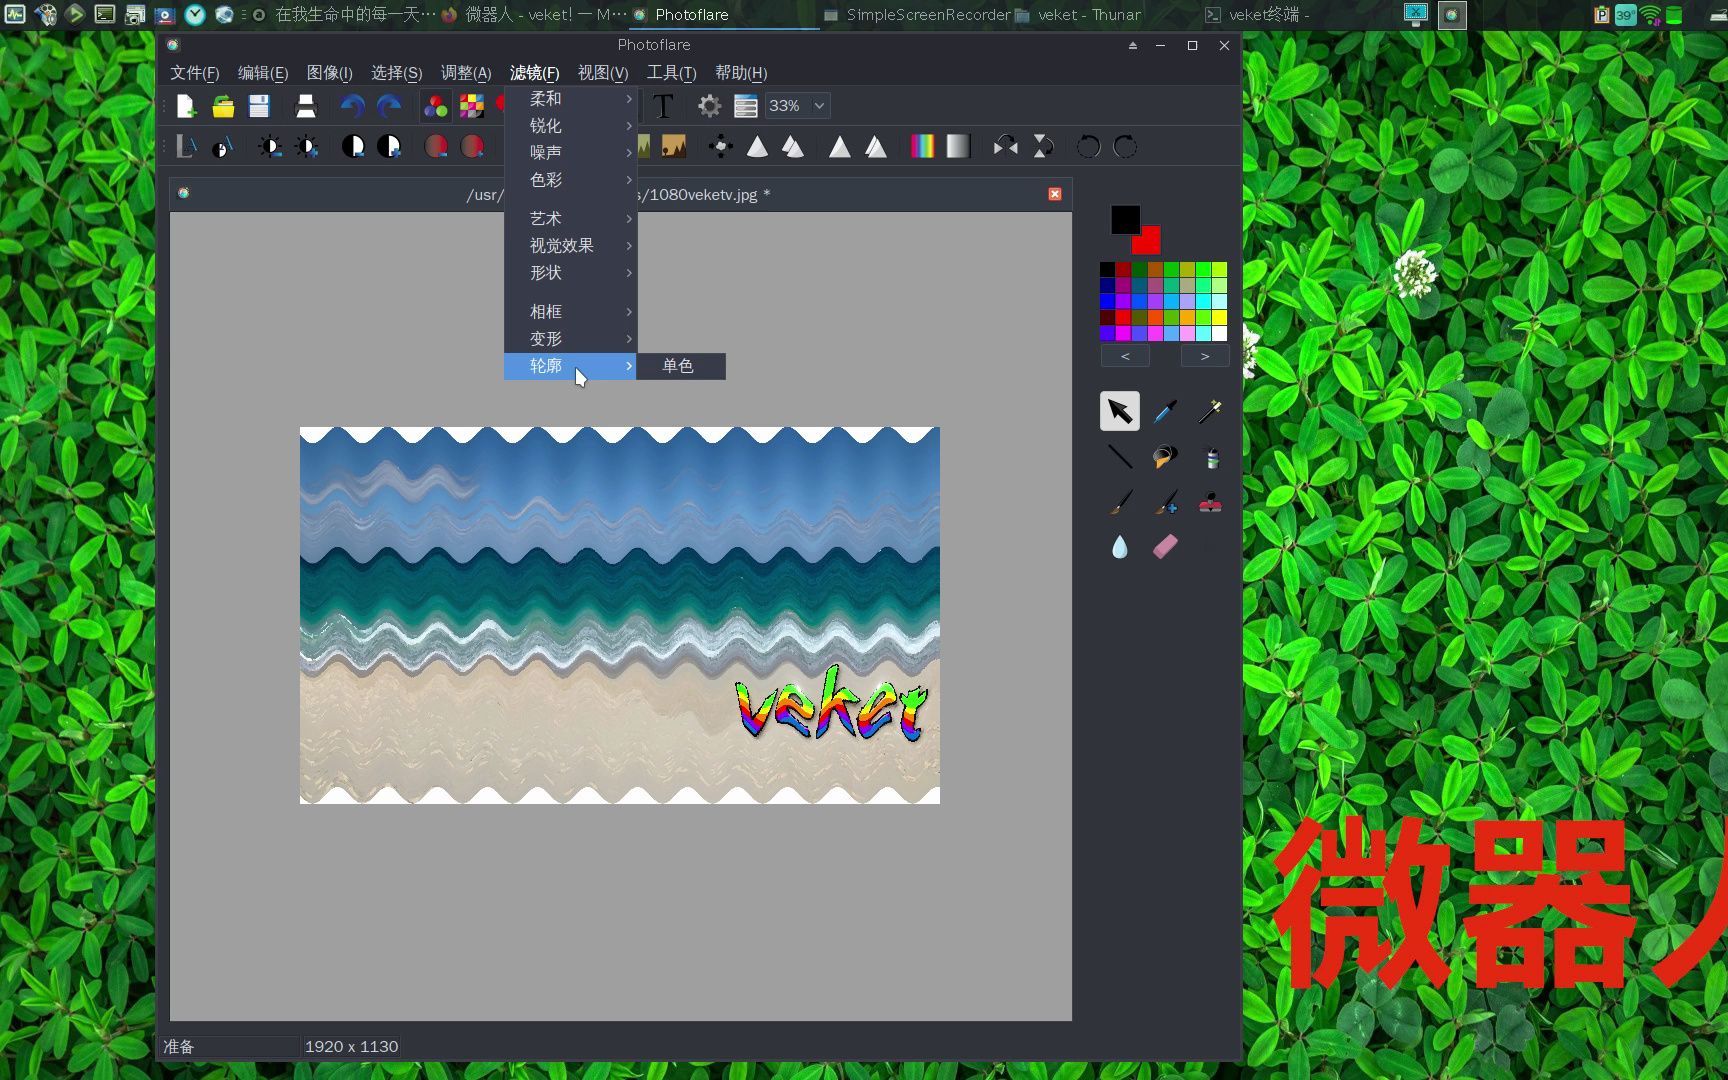Click the second half-black circle contrast icon
The image size is (1728, 1080).
coord(389,147)
